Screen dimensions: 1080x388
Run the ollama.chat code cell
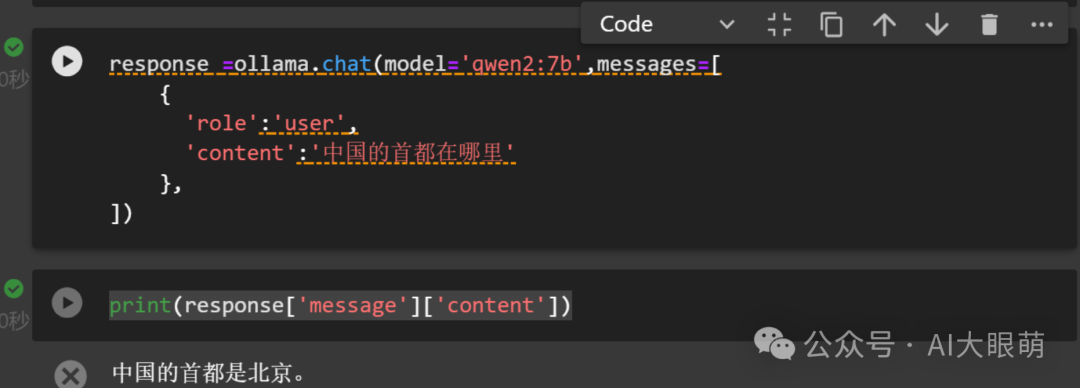[x=67, y=61]
